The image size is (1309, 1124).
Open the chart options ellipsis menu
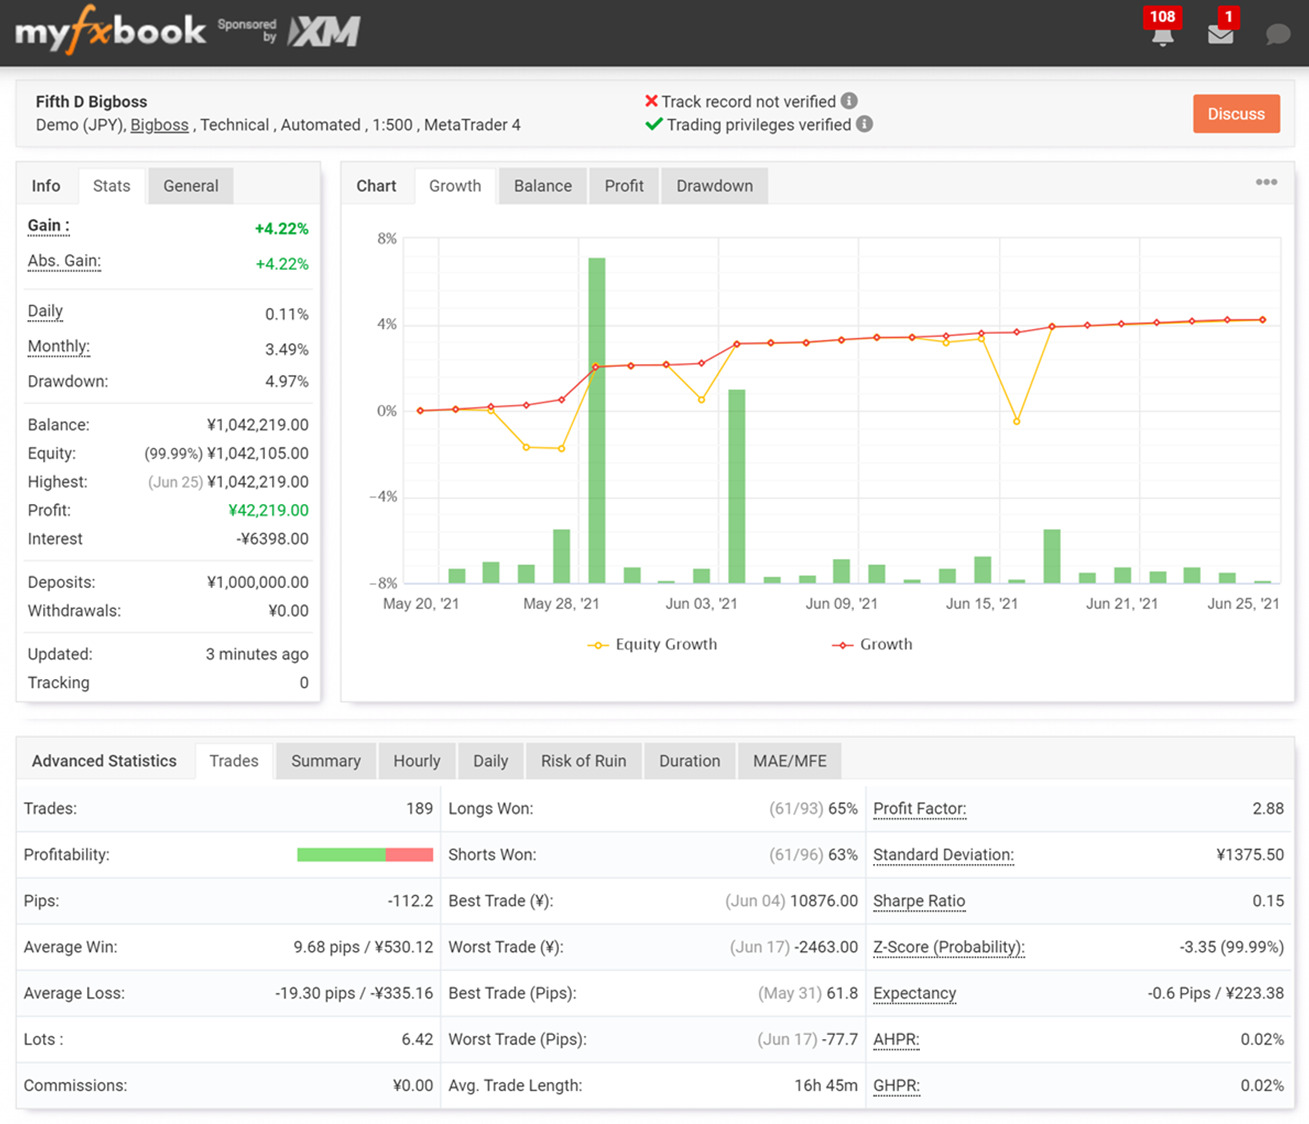1266,182
